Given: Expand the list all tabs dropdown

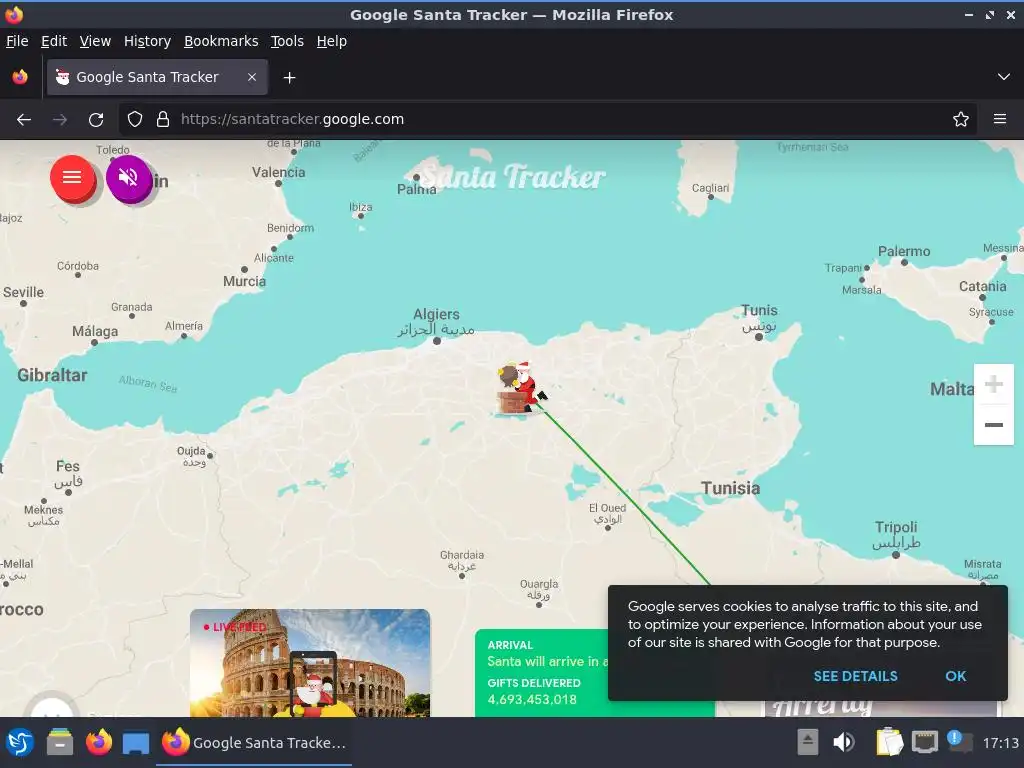Looking at the screenshot, I should [1004, 77].
